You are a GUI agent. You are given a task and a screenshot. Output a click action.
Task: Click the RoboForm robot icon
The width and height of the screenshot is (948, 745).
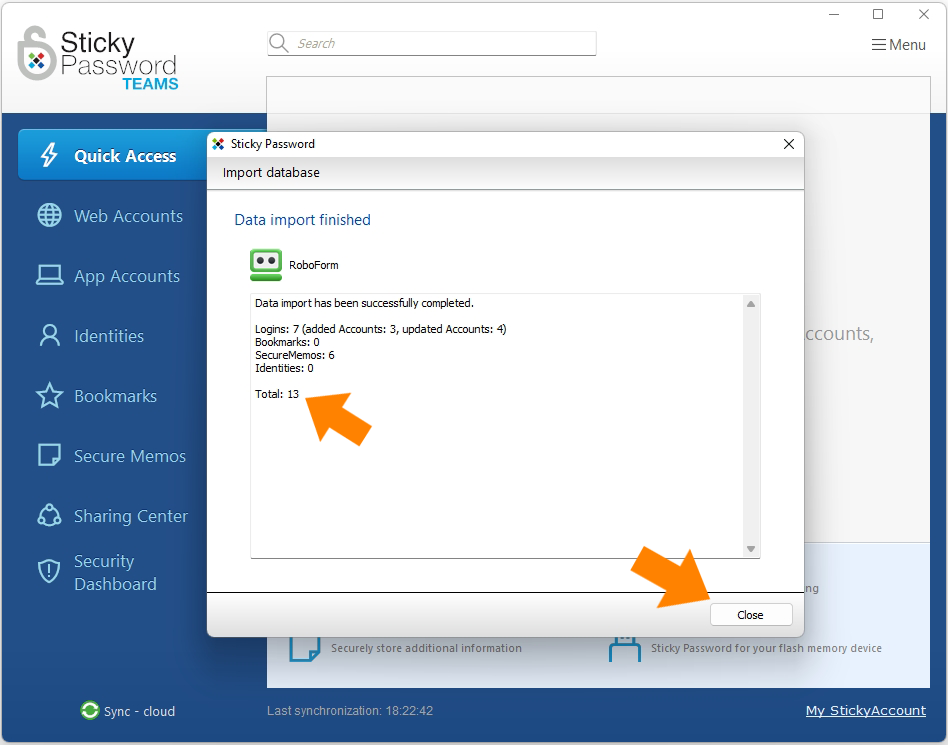pos(266,265)
